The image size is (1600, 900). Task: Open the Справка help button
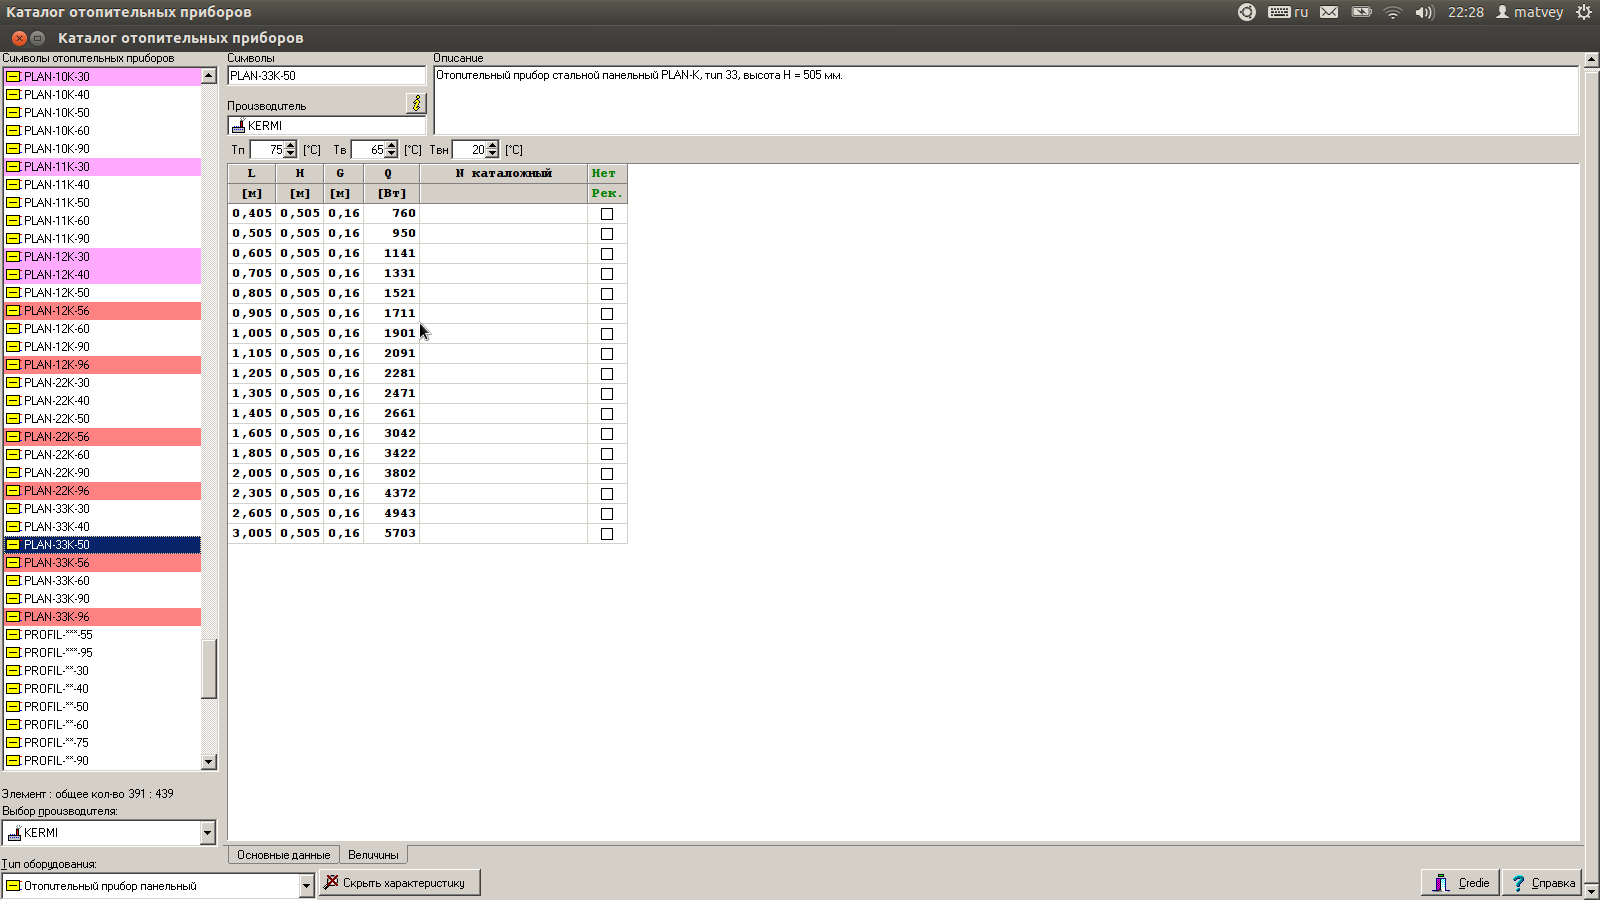pyautogui.click(x=1542, y=883)
